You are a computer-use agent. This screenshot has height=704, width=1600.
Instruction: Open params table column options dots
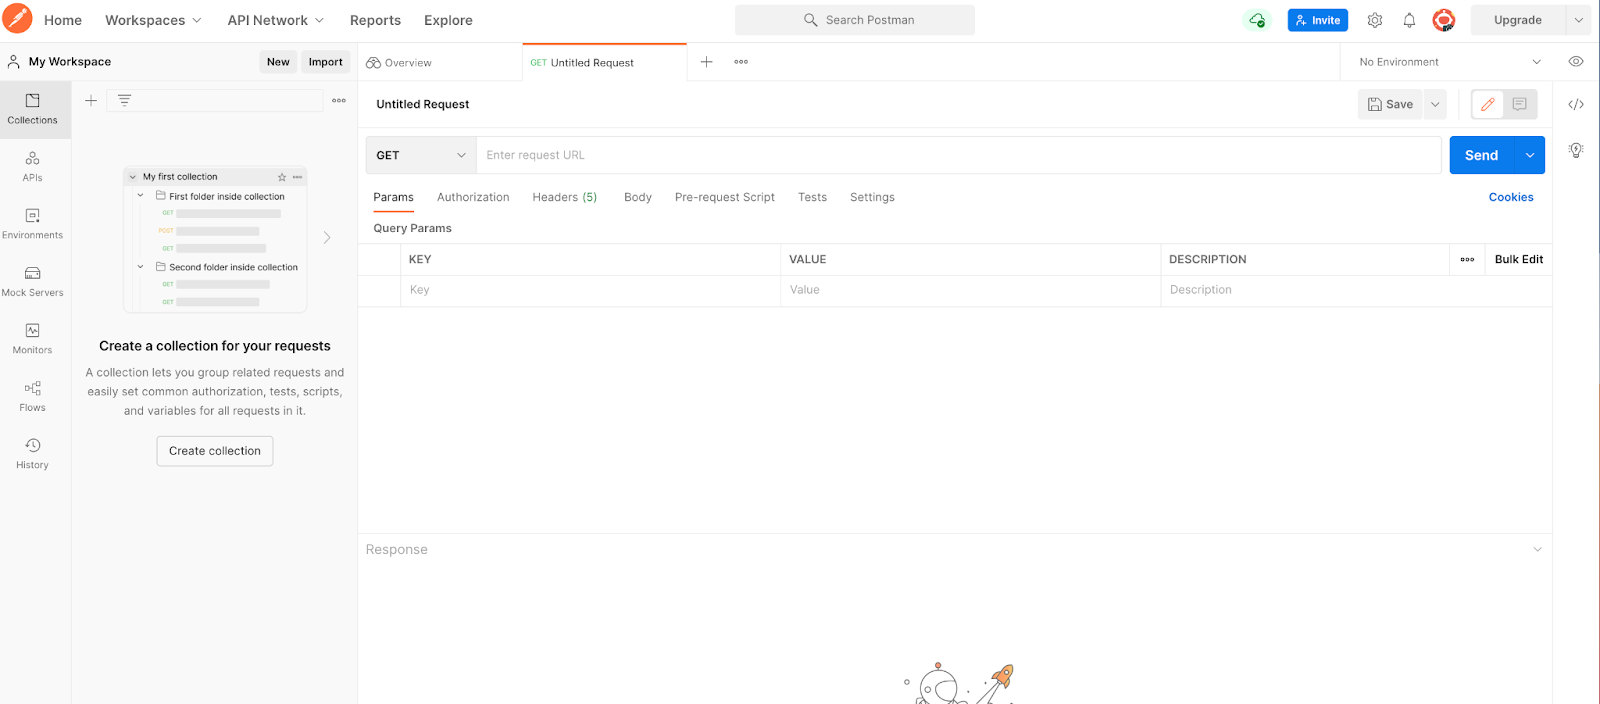click(1467, 259)
